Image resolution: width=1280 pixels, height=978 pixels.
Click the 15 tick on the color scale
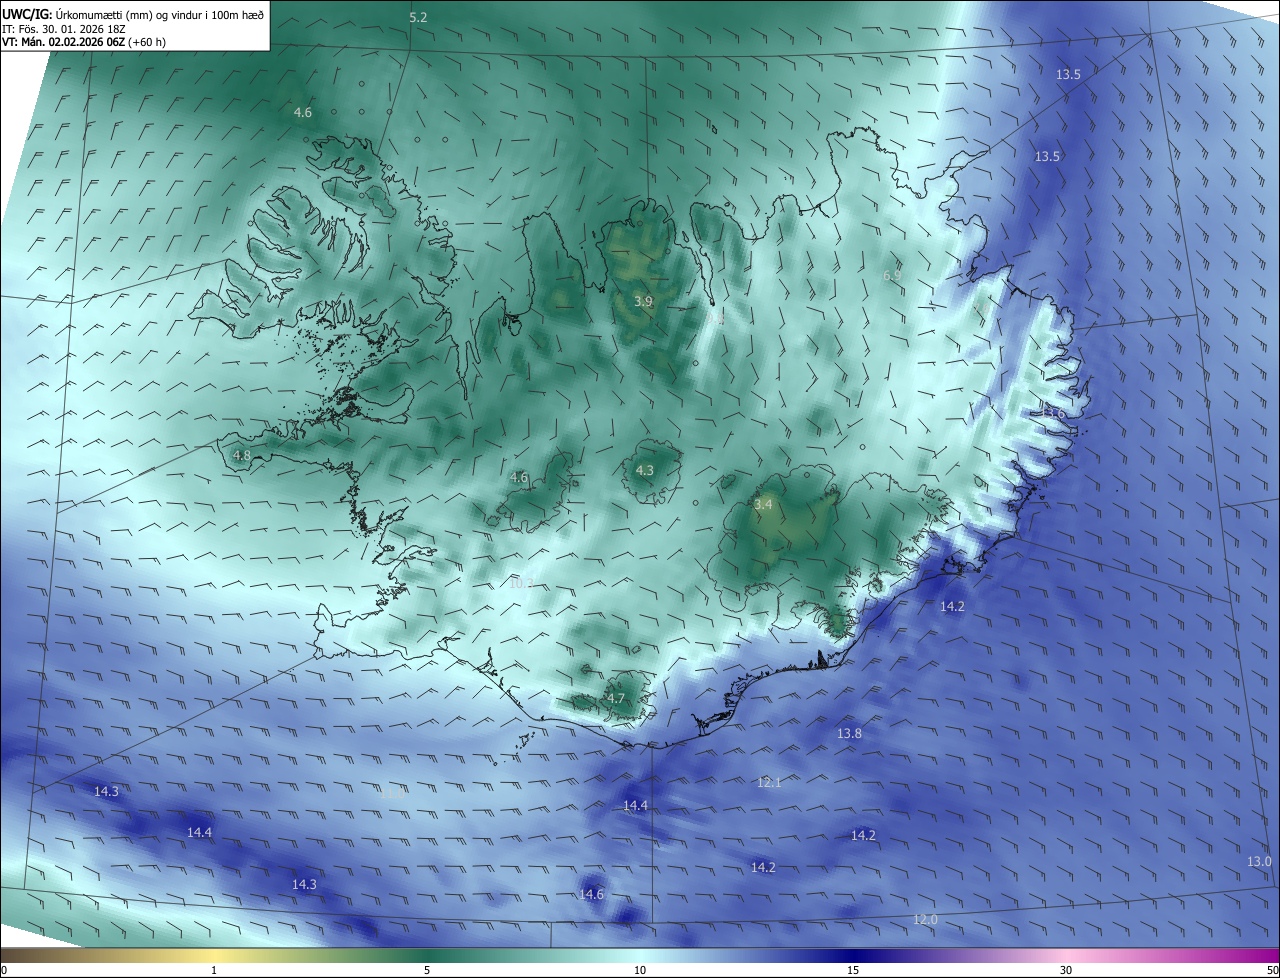853,970
